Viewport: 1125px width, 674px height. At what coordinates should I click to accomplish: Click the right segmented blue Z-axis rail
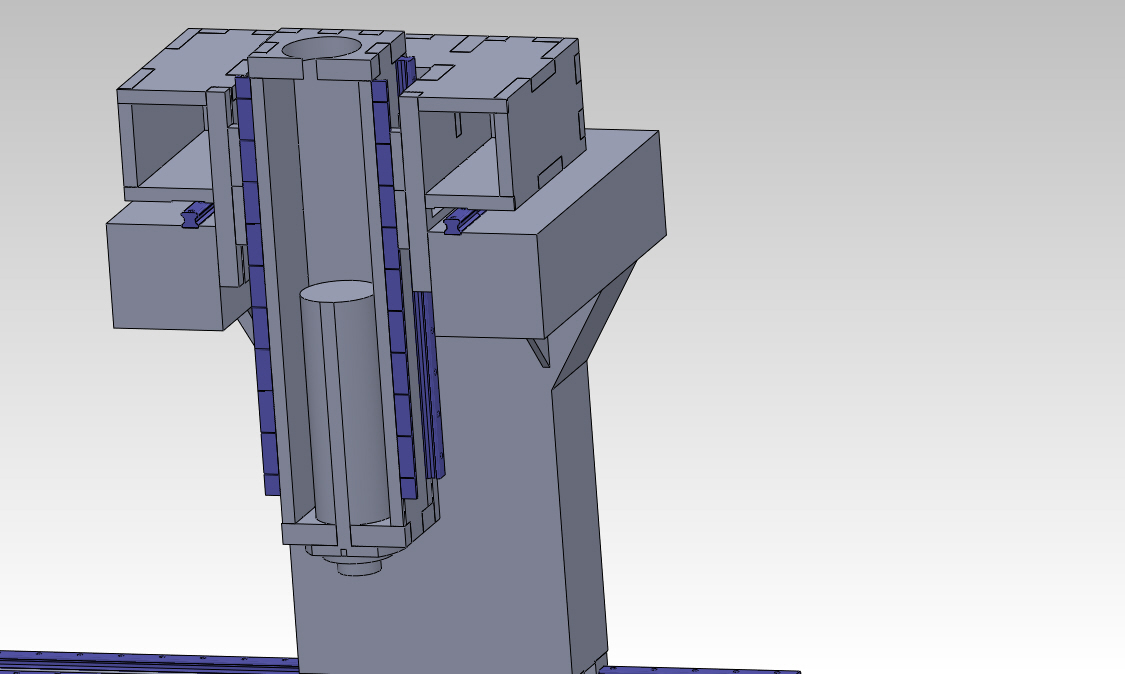395,287
